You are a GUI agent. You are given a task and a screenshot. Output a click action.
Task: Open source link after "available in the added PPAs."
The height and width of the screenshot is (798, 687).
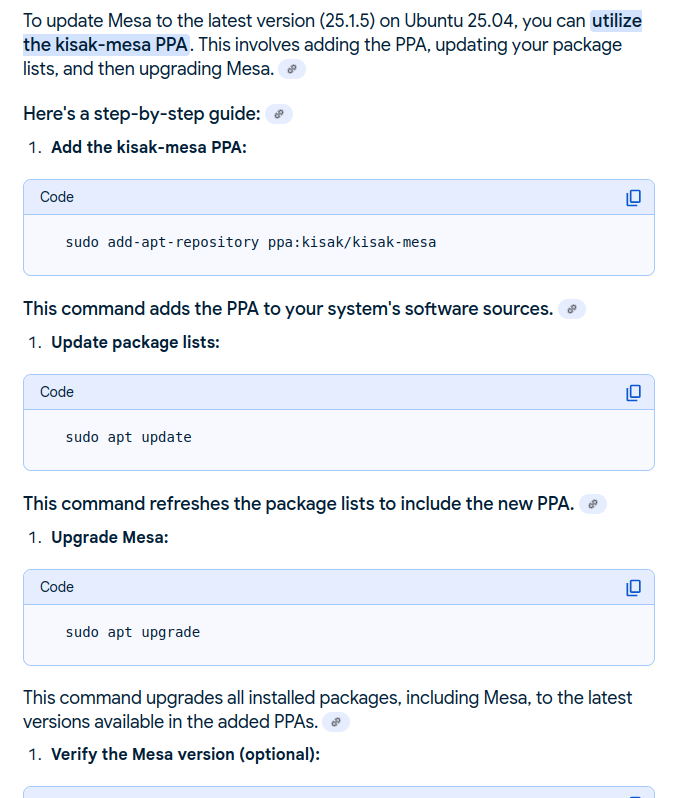coord(336,722)
